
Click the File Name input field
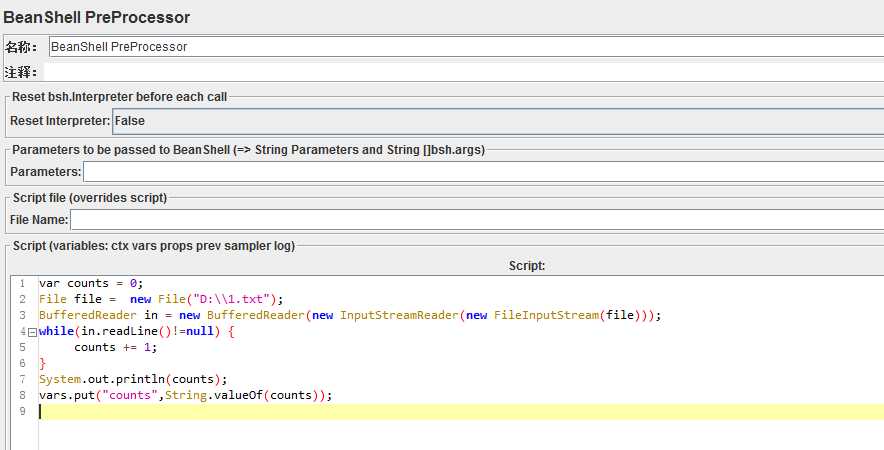[x=477, y=219]
